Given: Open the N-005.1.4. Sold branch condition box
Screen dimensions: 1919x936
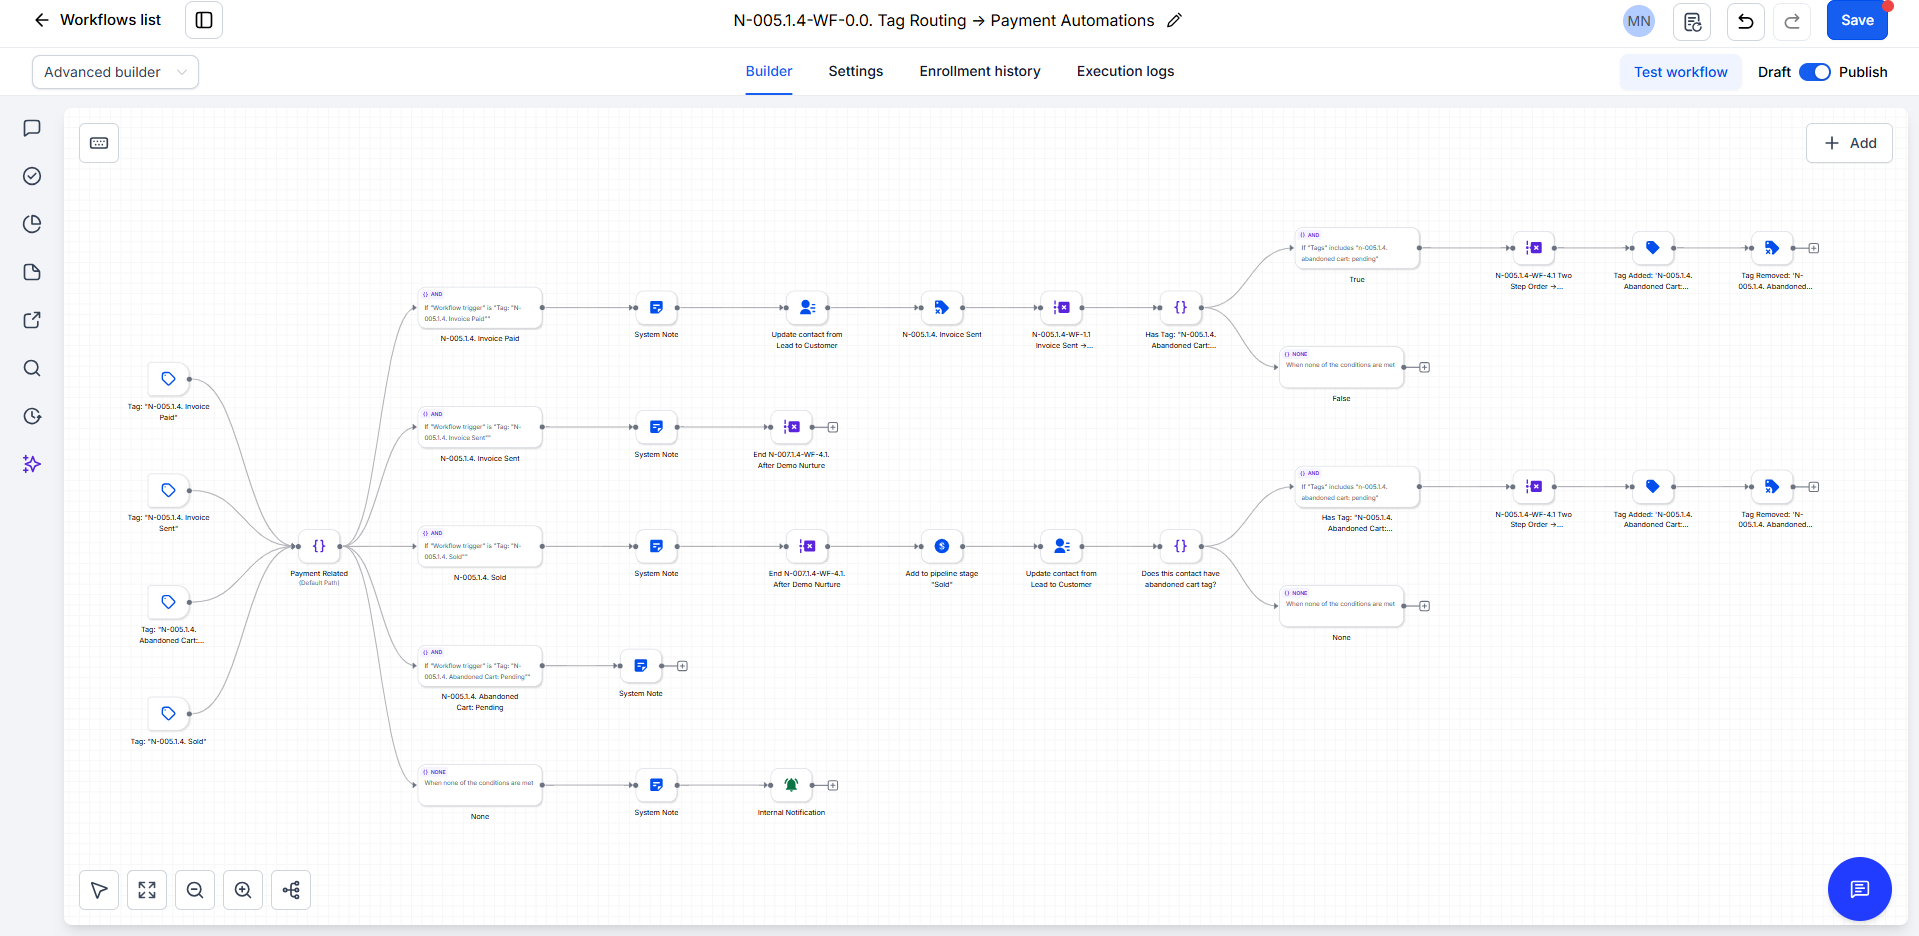Looking at the screenshot, I should click(x=480, y=546).
